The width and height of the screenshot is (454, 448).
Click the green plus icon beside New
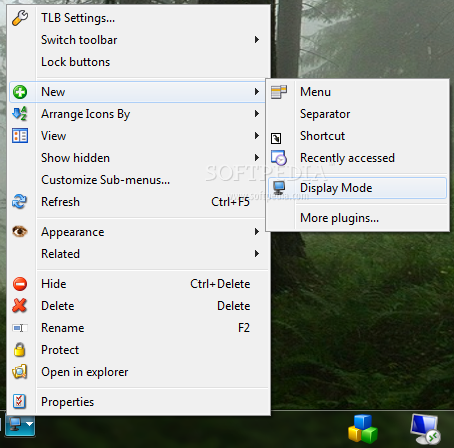pos(20,92)
